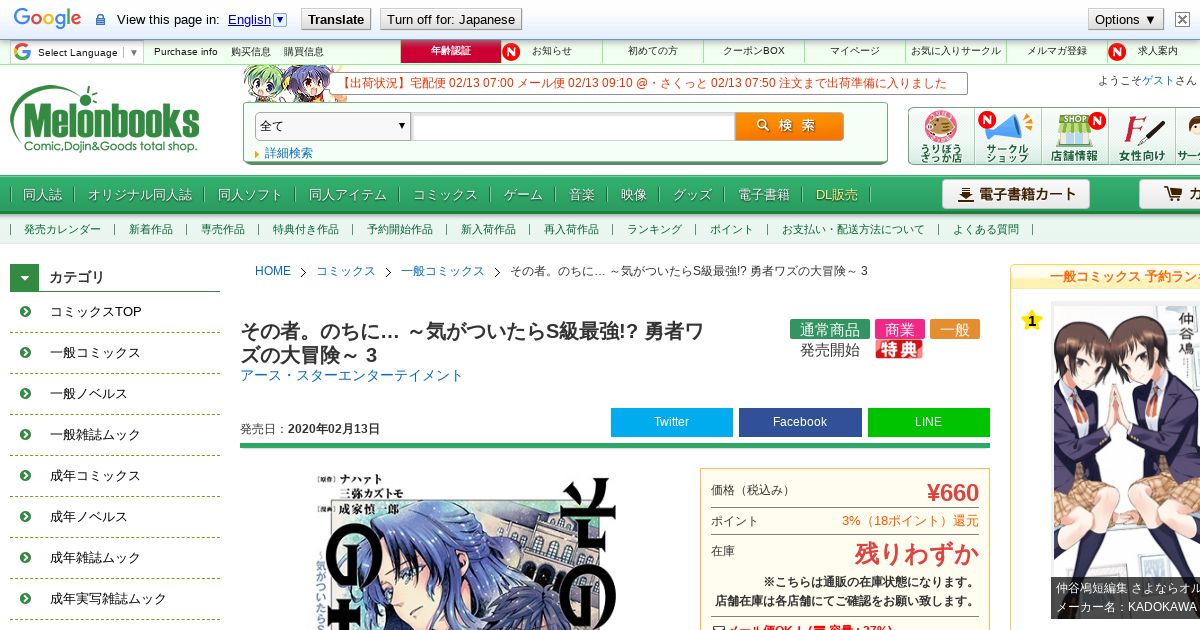Open クーポンBOX link

coord(754,51)
